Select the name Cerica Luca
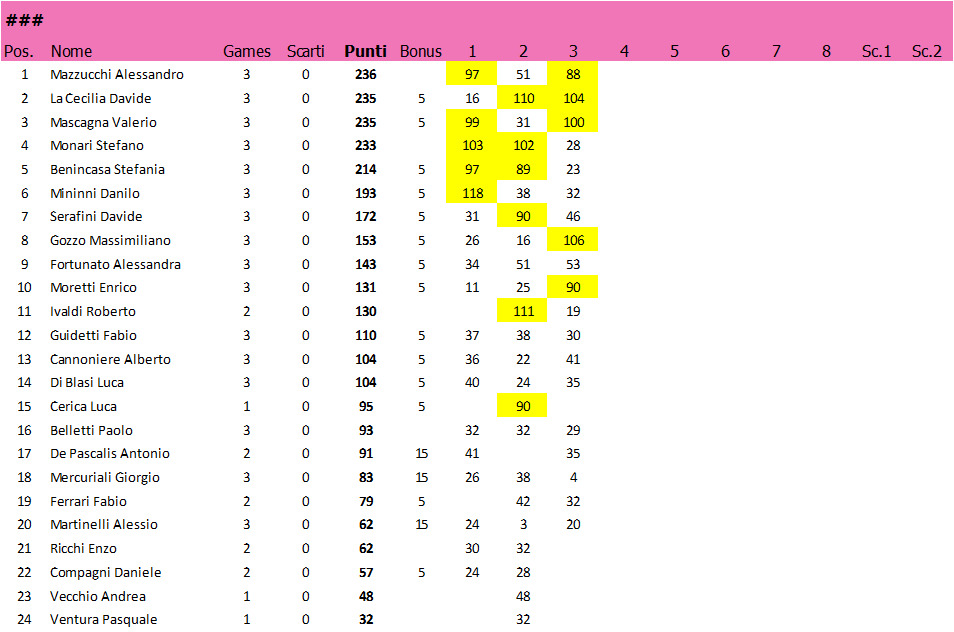The image size is (954, 632). click(x=83, y=406)
